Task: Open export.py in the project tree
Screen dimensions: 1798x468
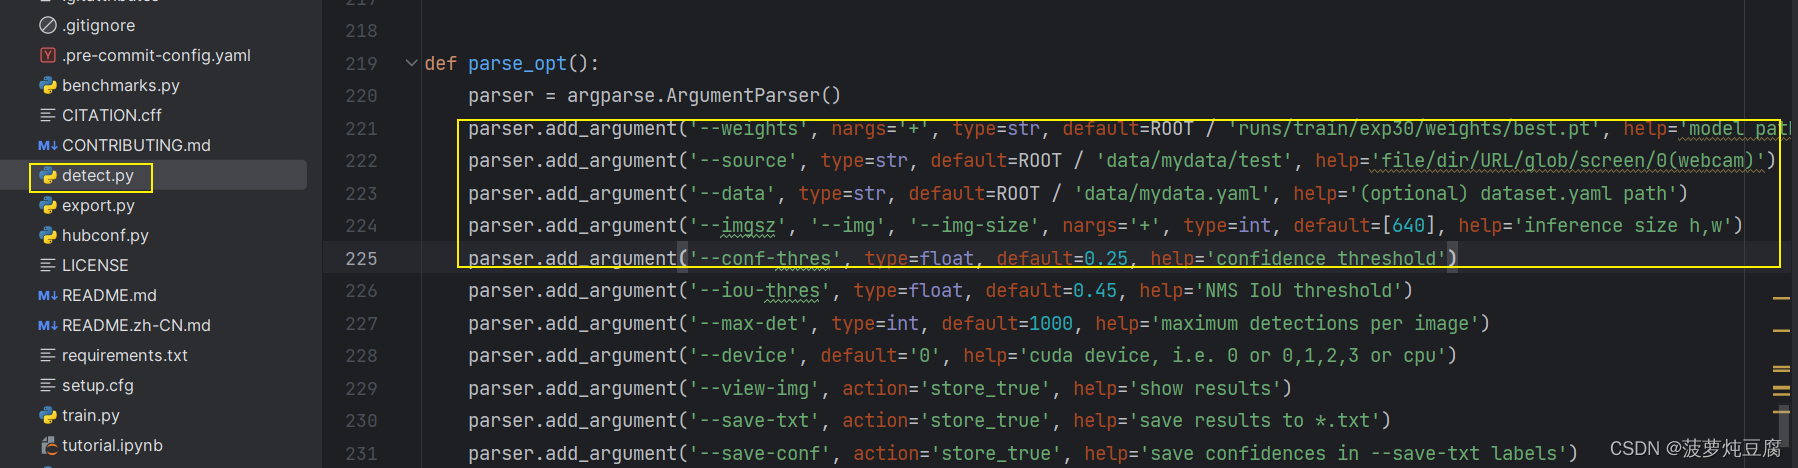Action: click(98, 205)
